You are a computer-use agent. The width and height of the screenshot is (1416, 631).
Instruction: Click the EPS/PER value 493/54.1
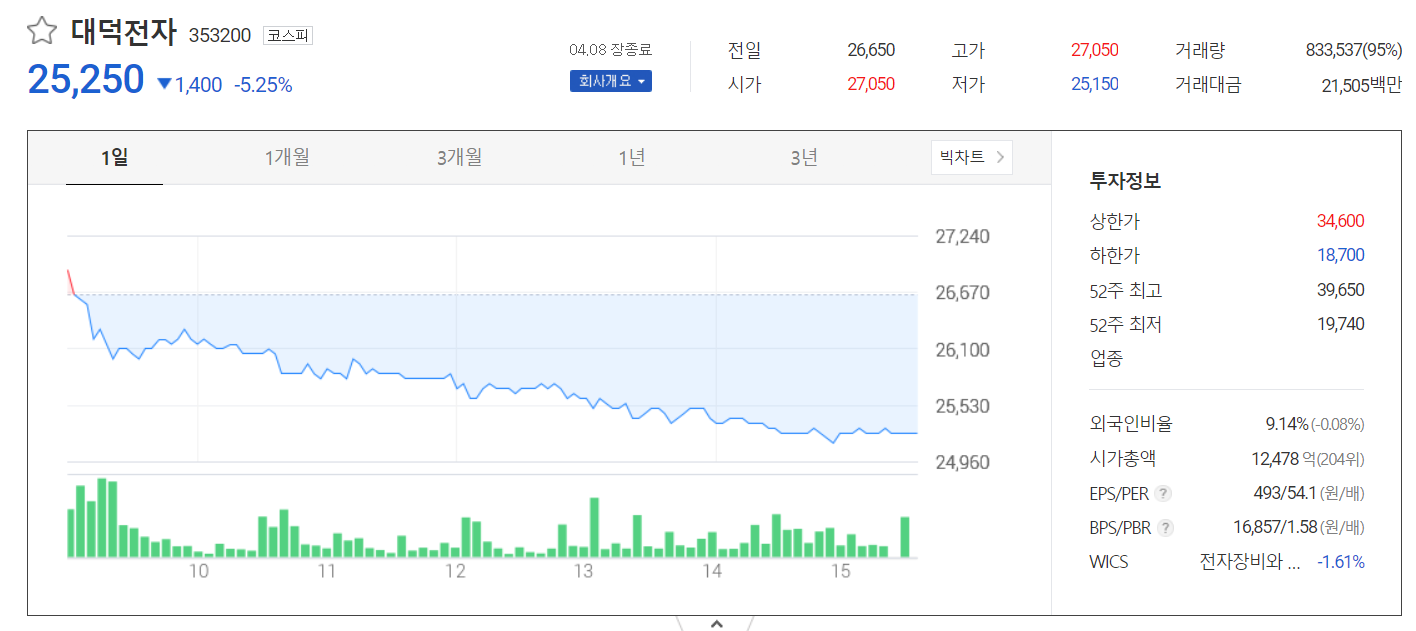pos(1285,493)
